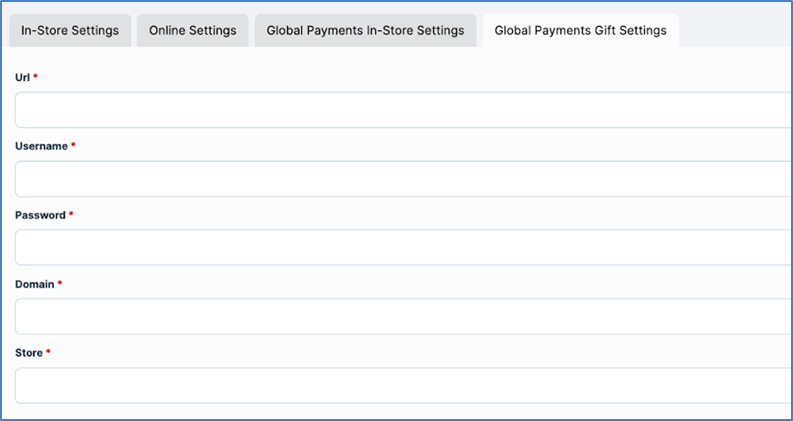
Task: Click the required marker beside Domain
Action: pos(60,283)
